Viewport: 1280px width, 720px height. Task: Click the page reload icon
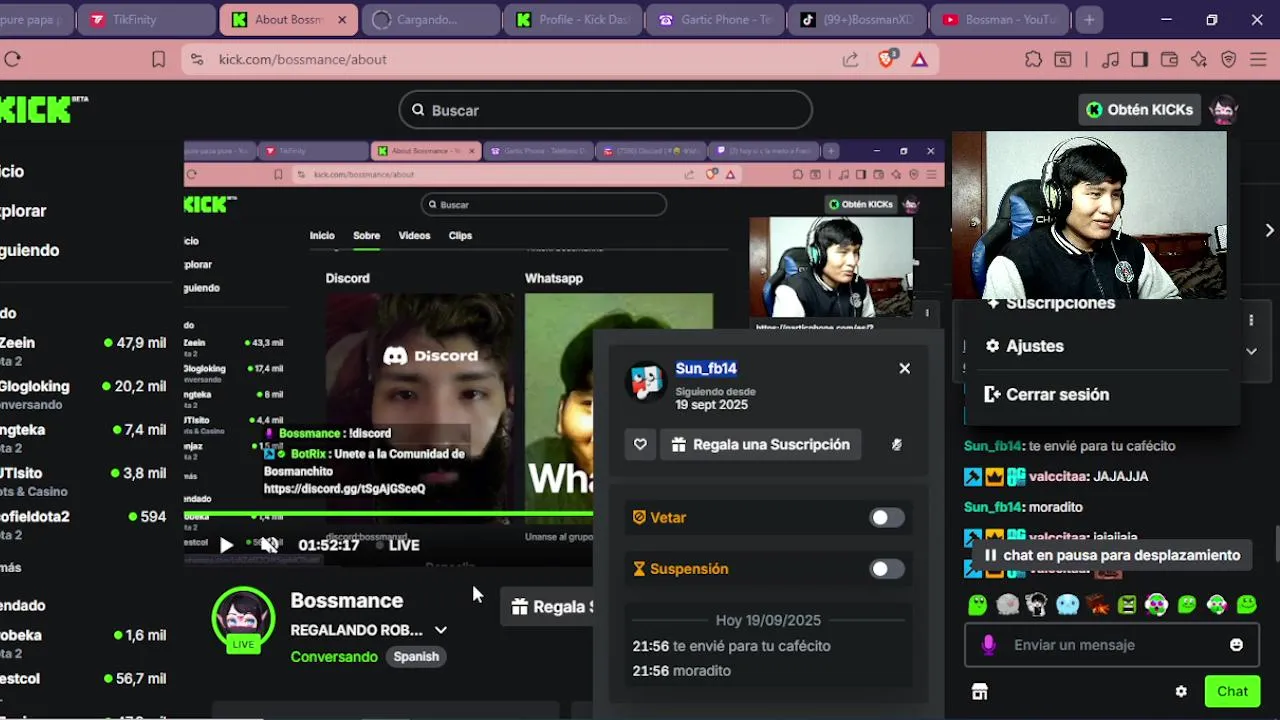pyautogui.click(x=12, y=60)
